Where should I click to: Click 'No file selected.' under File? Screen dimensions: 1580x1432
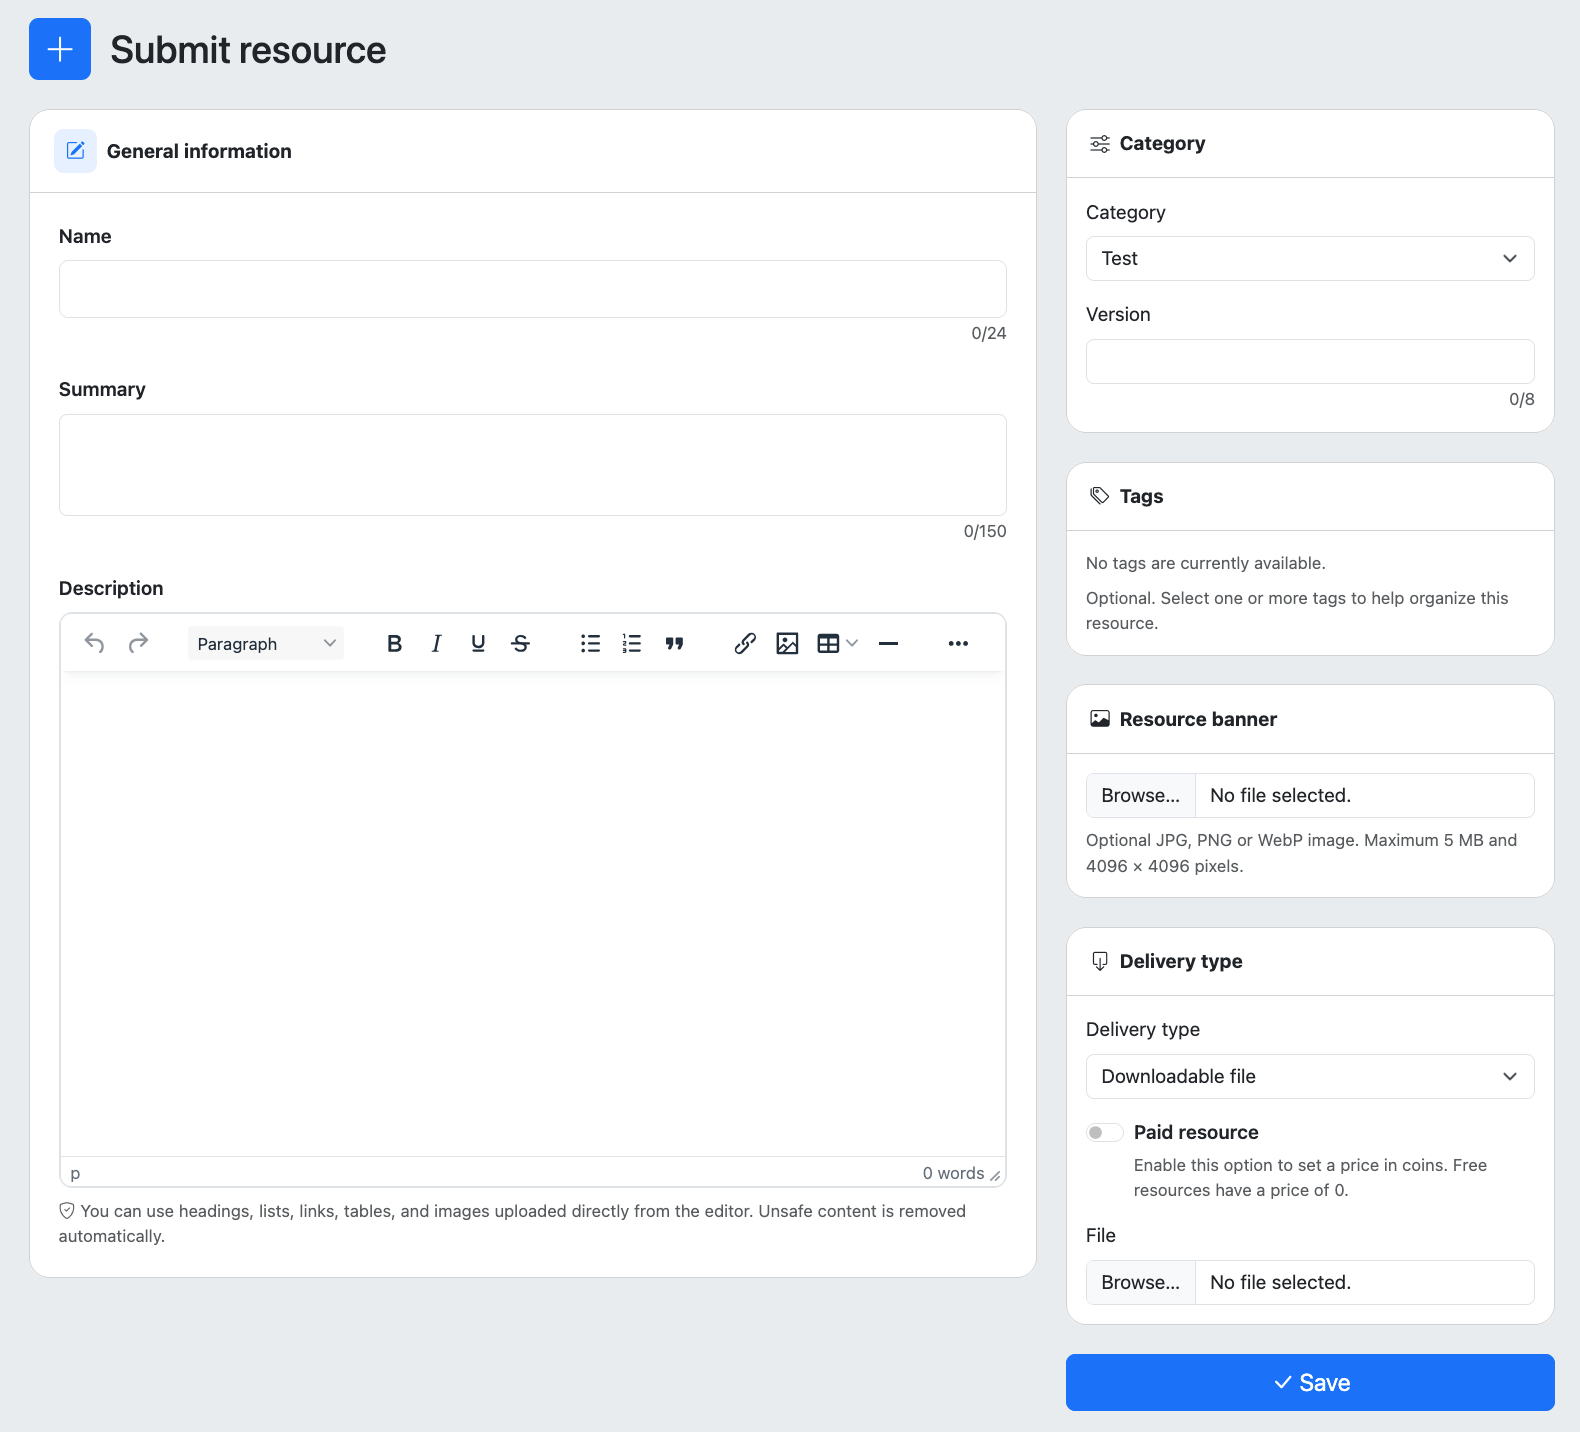[1280, 1283]
